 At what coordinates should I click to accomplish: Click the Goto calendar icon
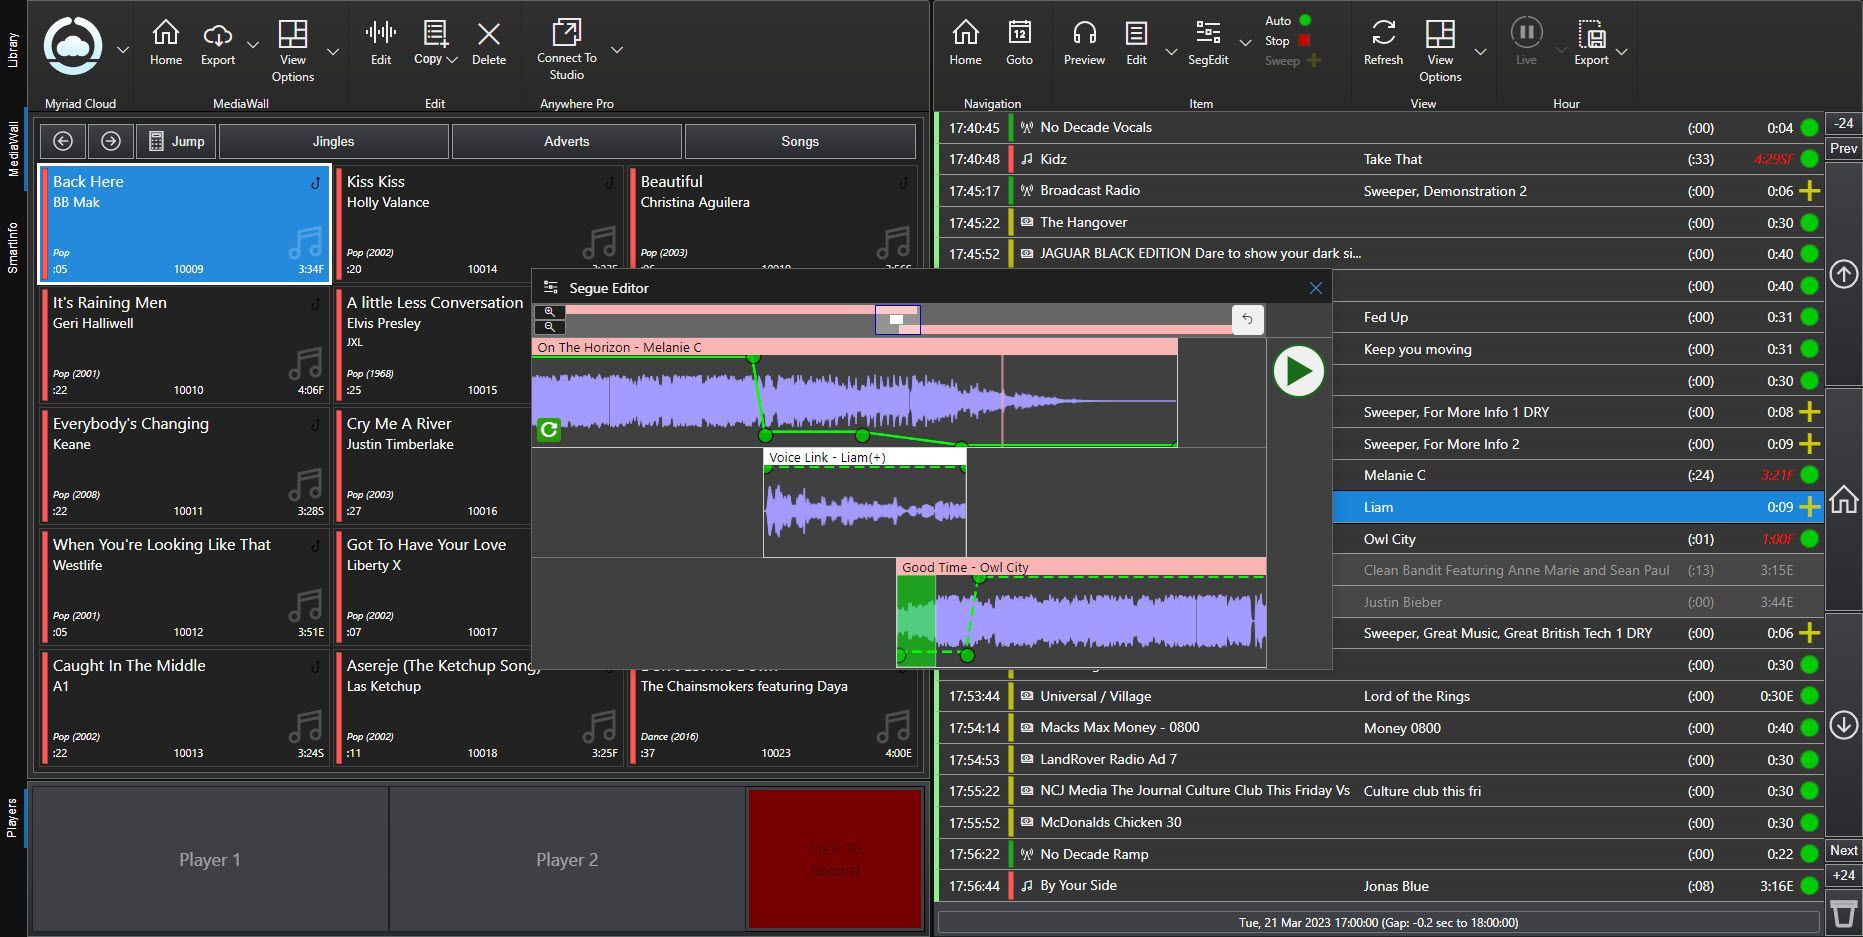click(x=1019, y=32)
